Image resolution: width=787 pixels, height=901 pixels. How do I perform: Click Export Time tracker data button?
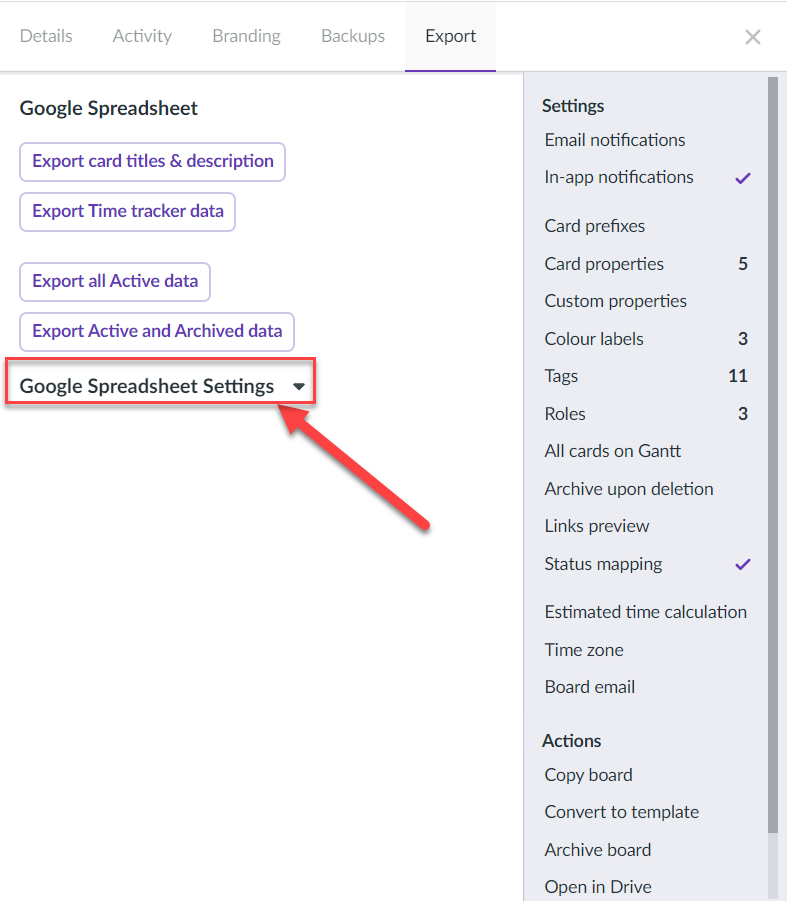[x=128, y=211]
